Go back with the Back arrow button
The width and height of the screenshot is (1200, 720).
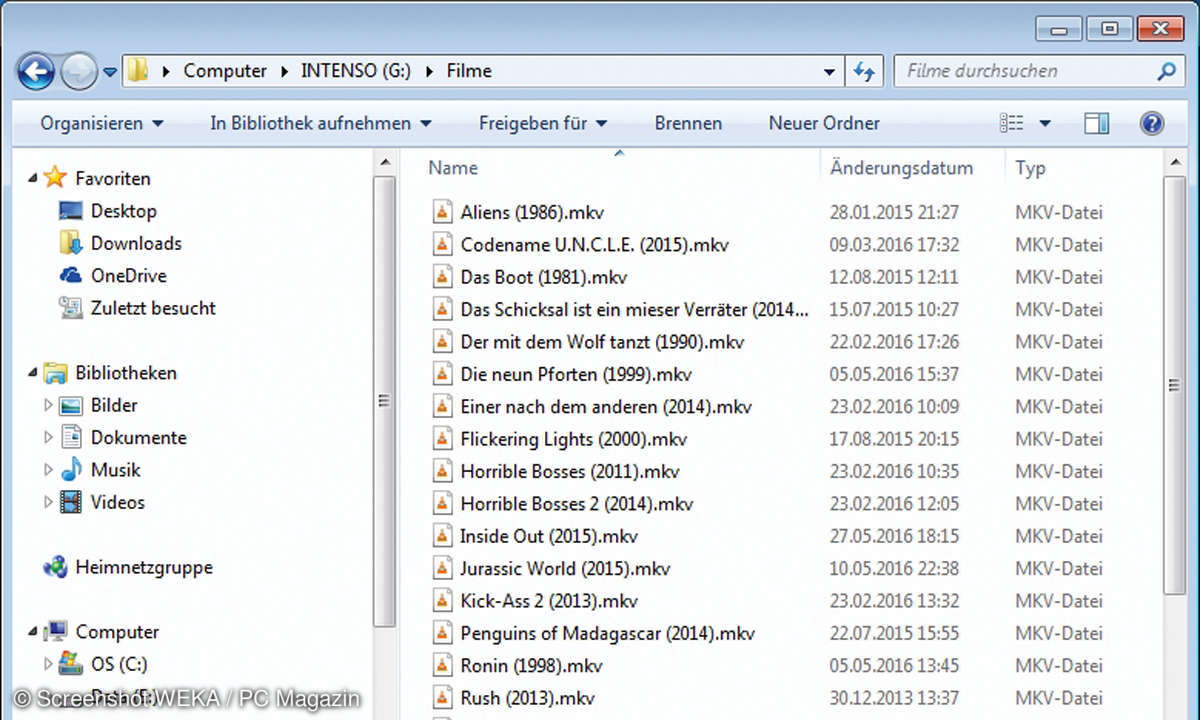35,71
